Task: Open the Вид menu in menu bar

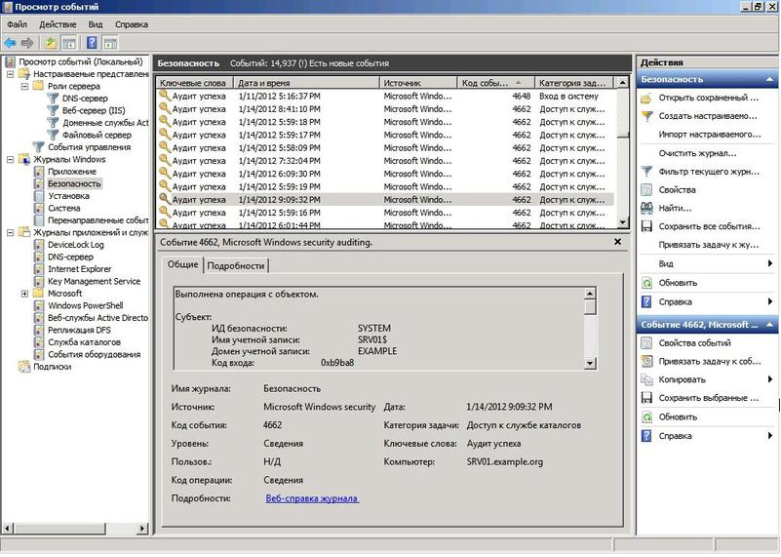Action: click(95, 24)
